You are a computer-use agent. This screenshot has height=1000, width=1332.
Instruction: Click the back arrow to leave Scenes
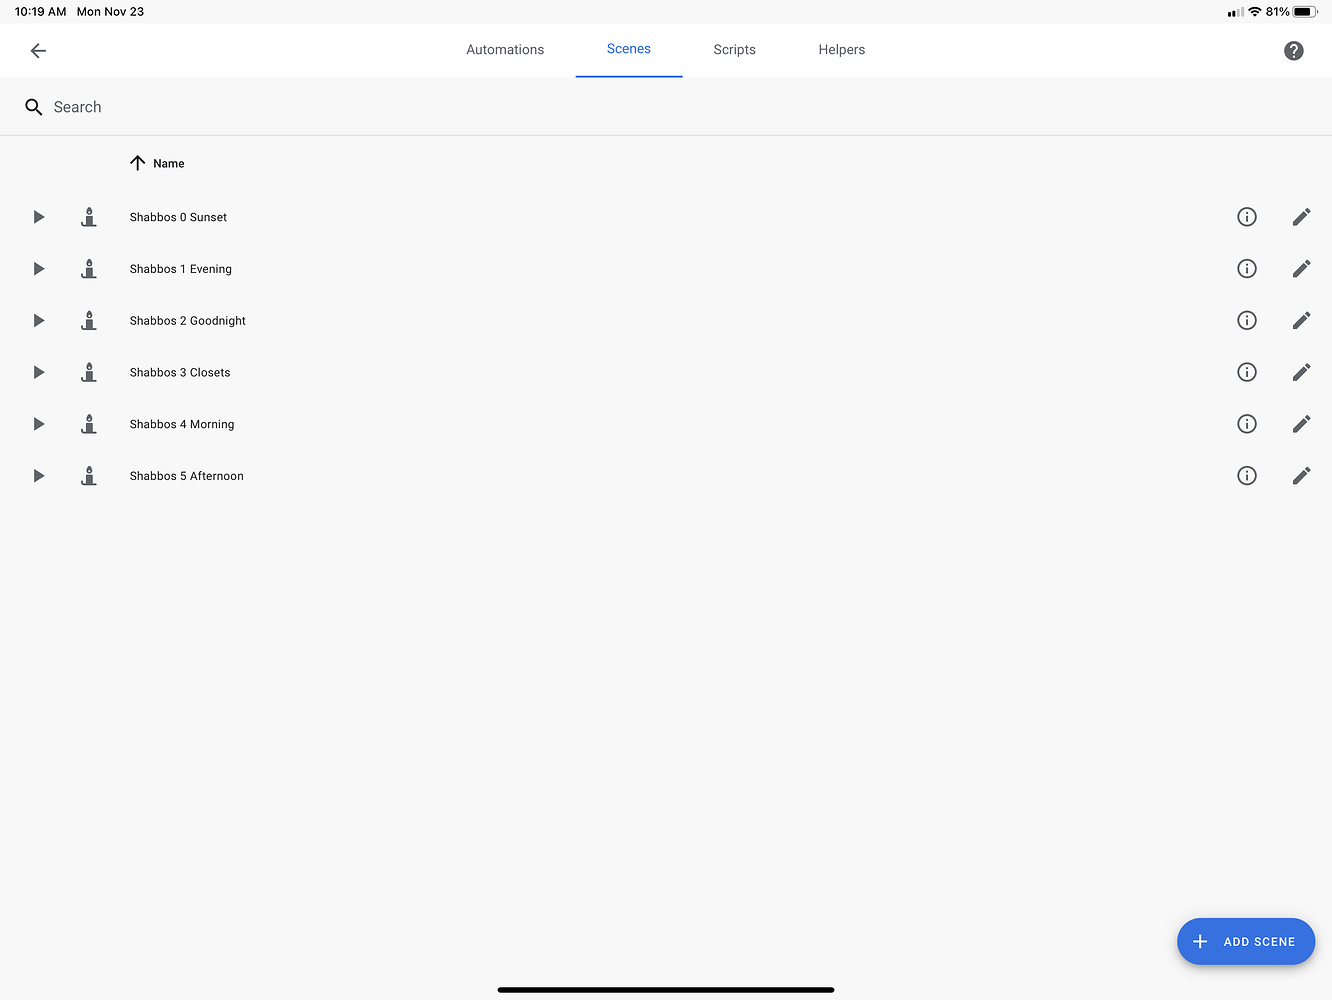coord(38,50)
